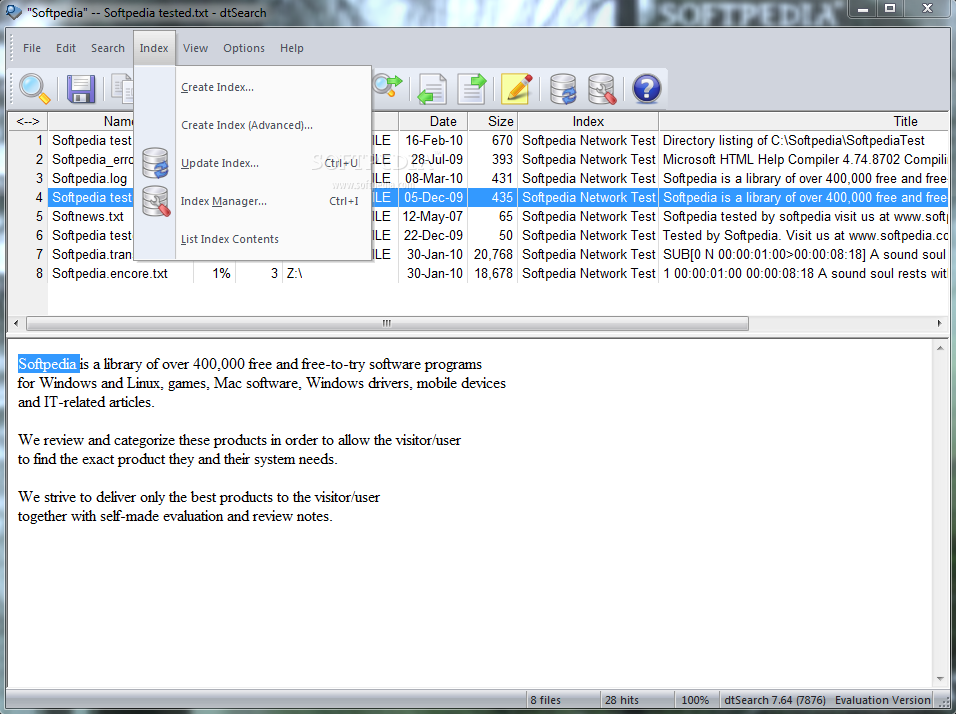Click the results list right scroll arrow

pyautogui.click(x=940, y=323)
